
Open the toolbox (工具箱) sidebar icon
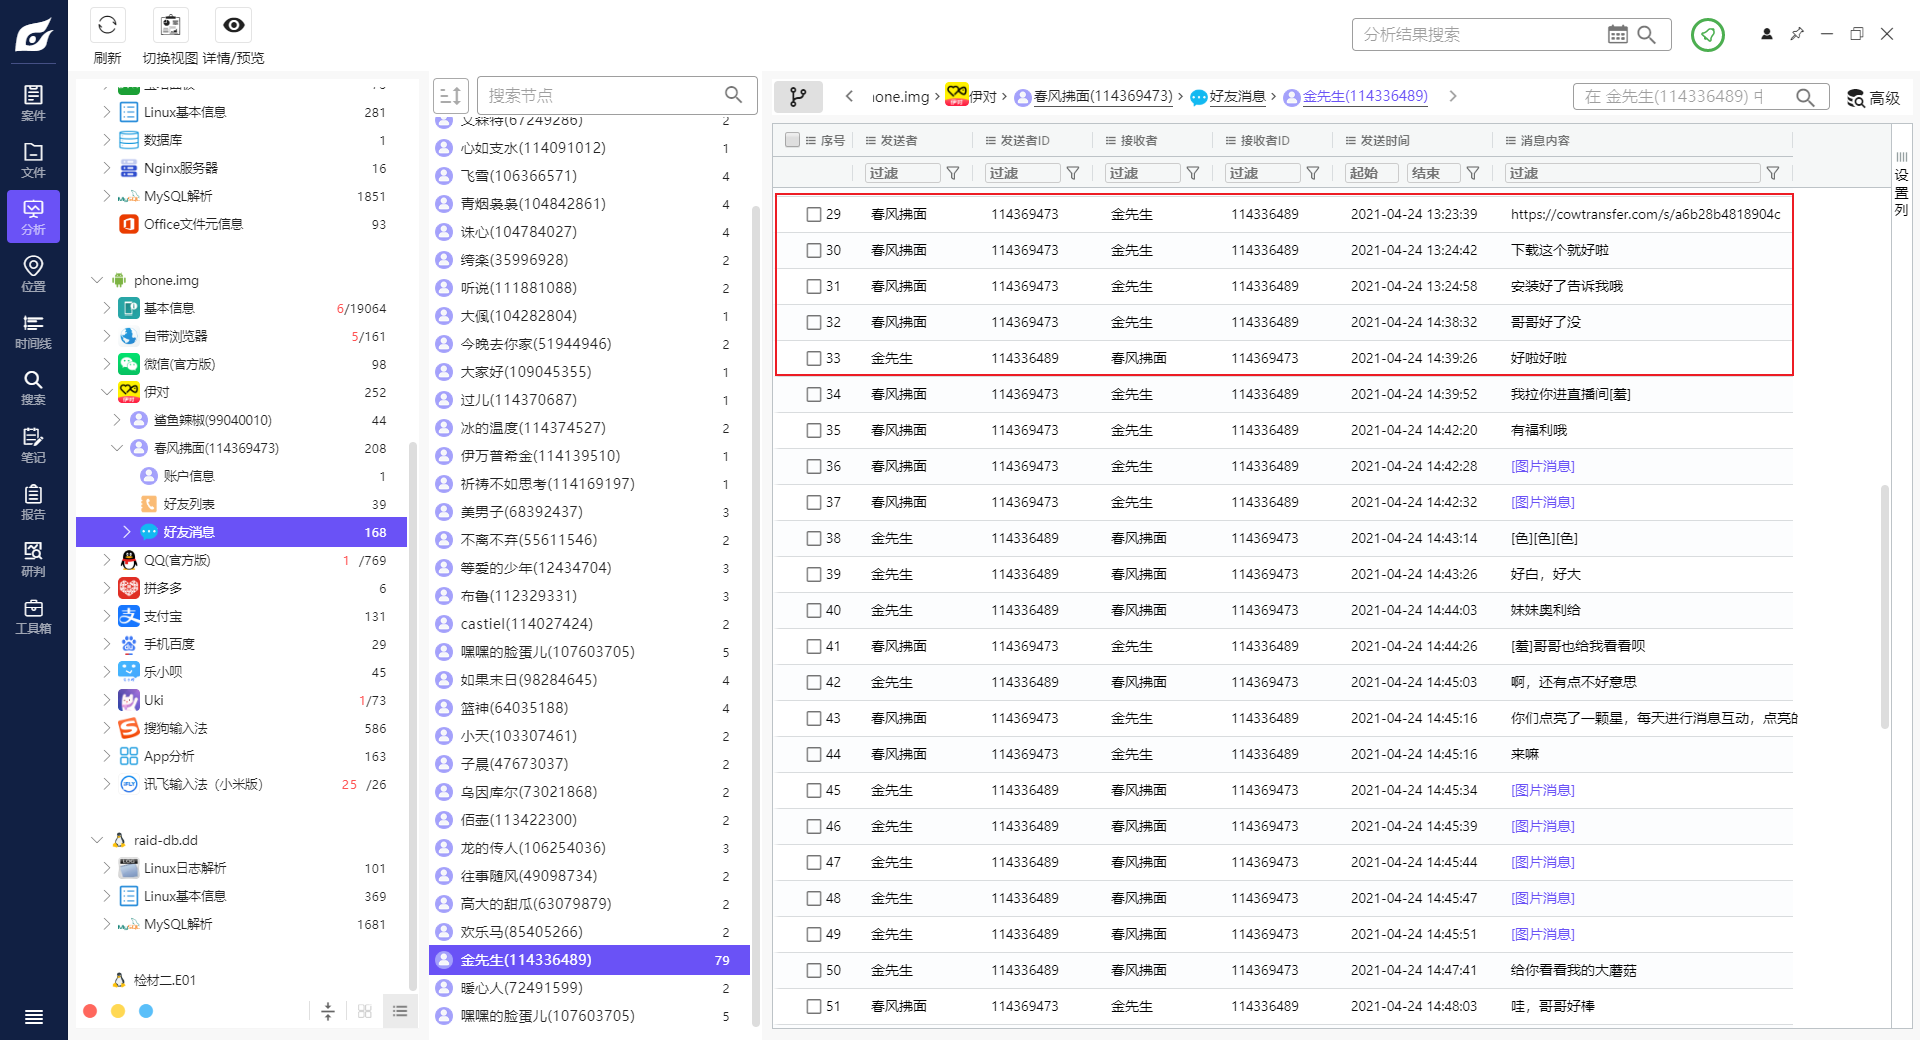(x=33, y=615)
